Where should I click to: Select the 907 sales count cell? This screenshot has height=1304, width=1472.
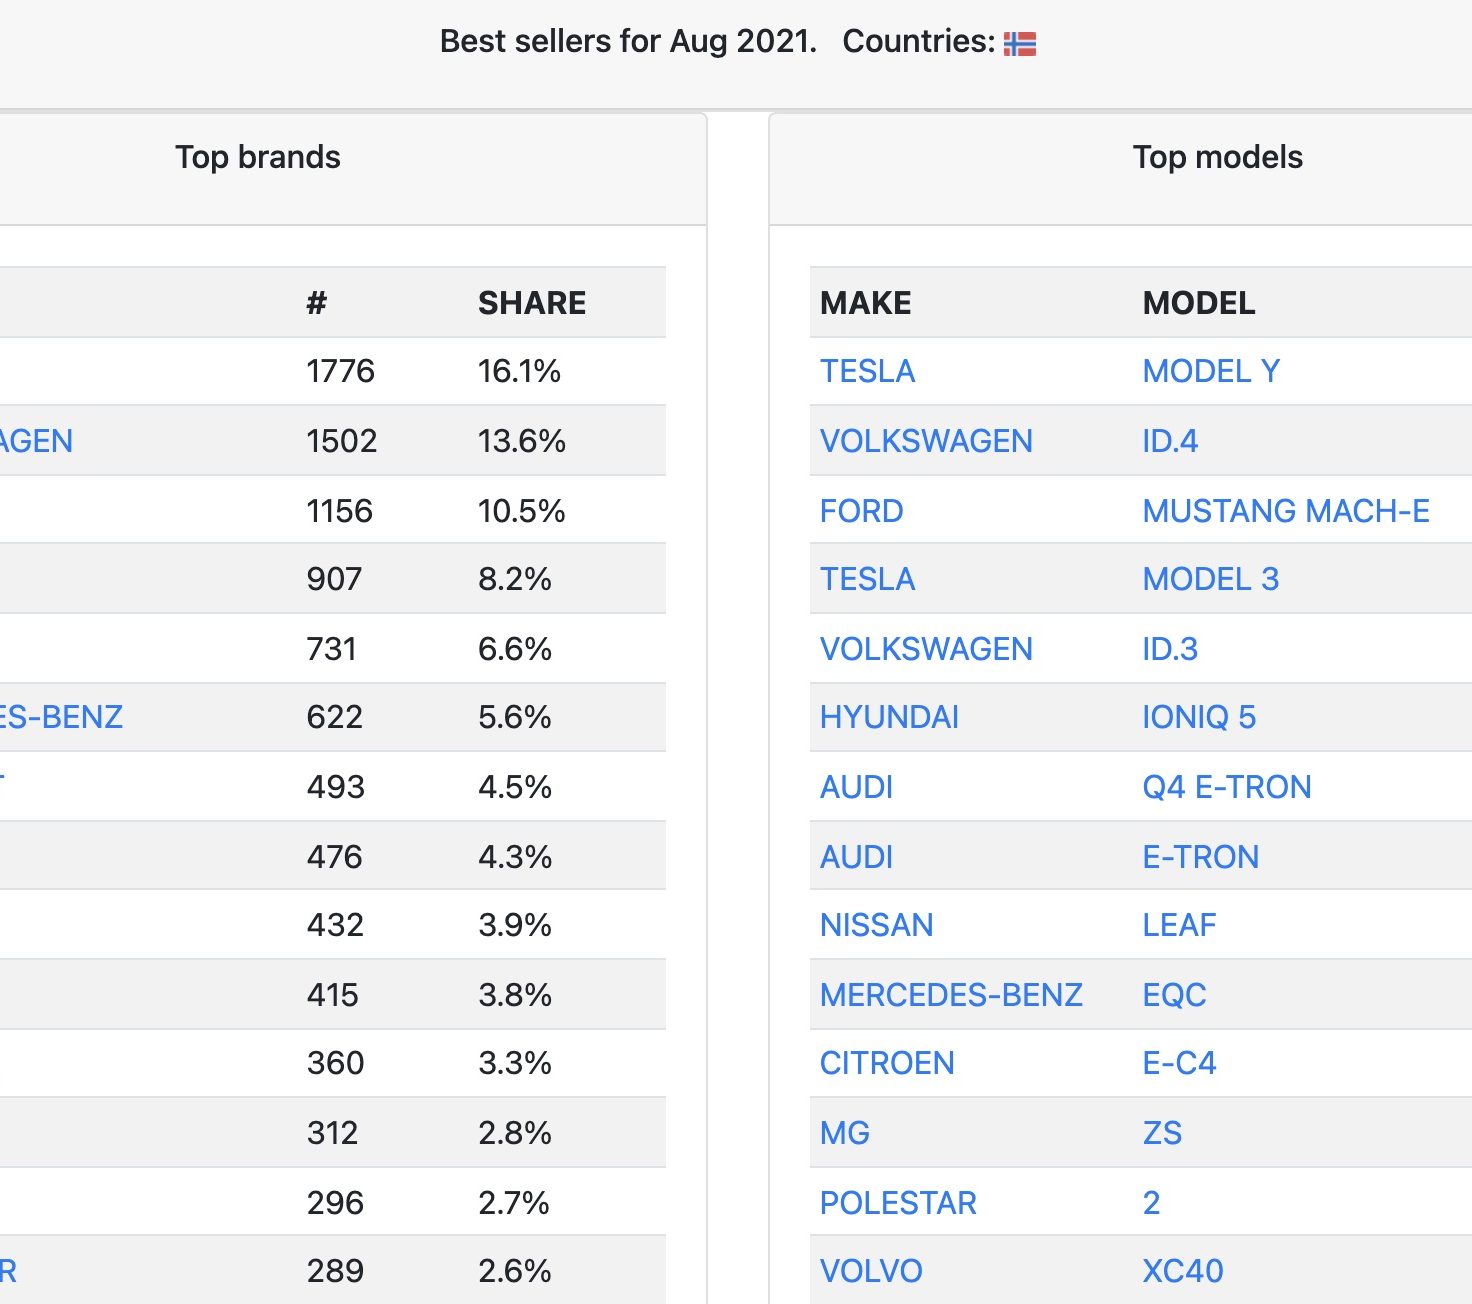[334, 579]
